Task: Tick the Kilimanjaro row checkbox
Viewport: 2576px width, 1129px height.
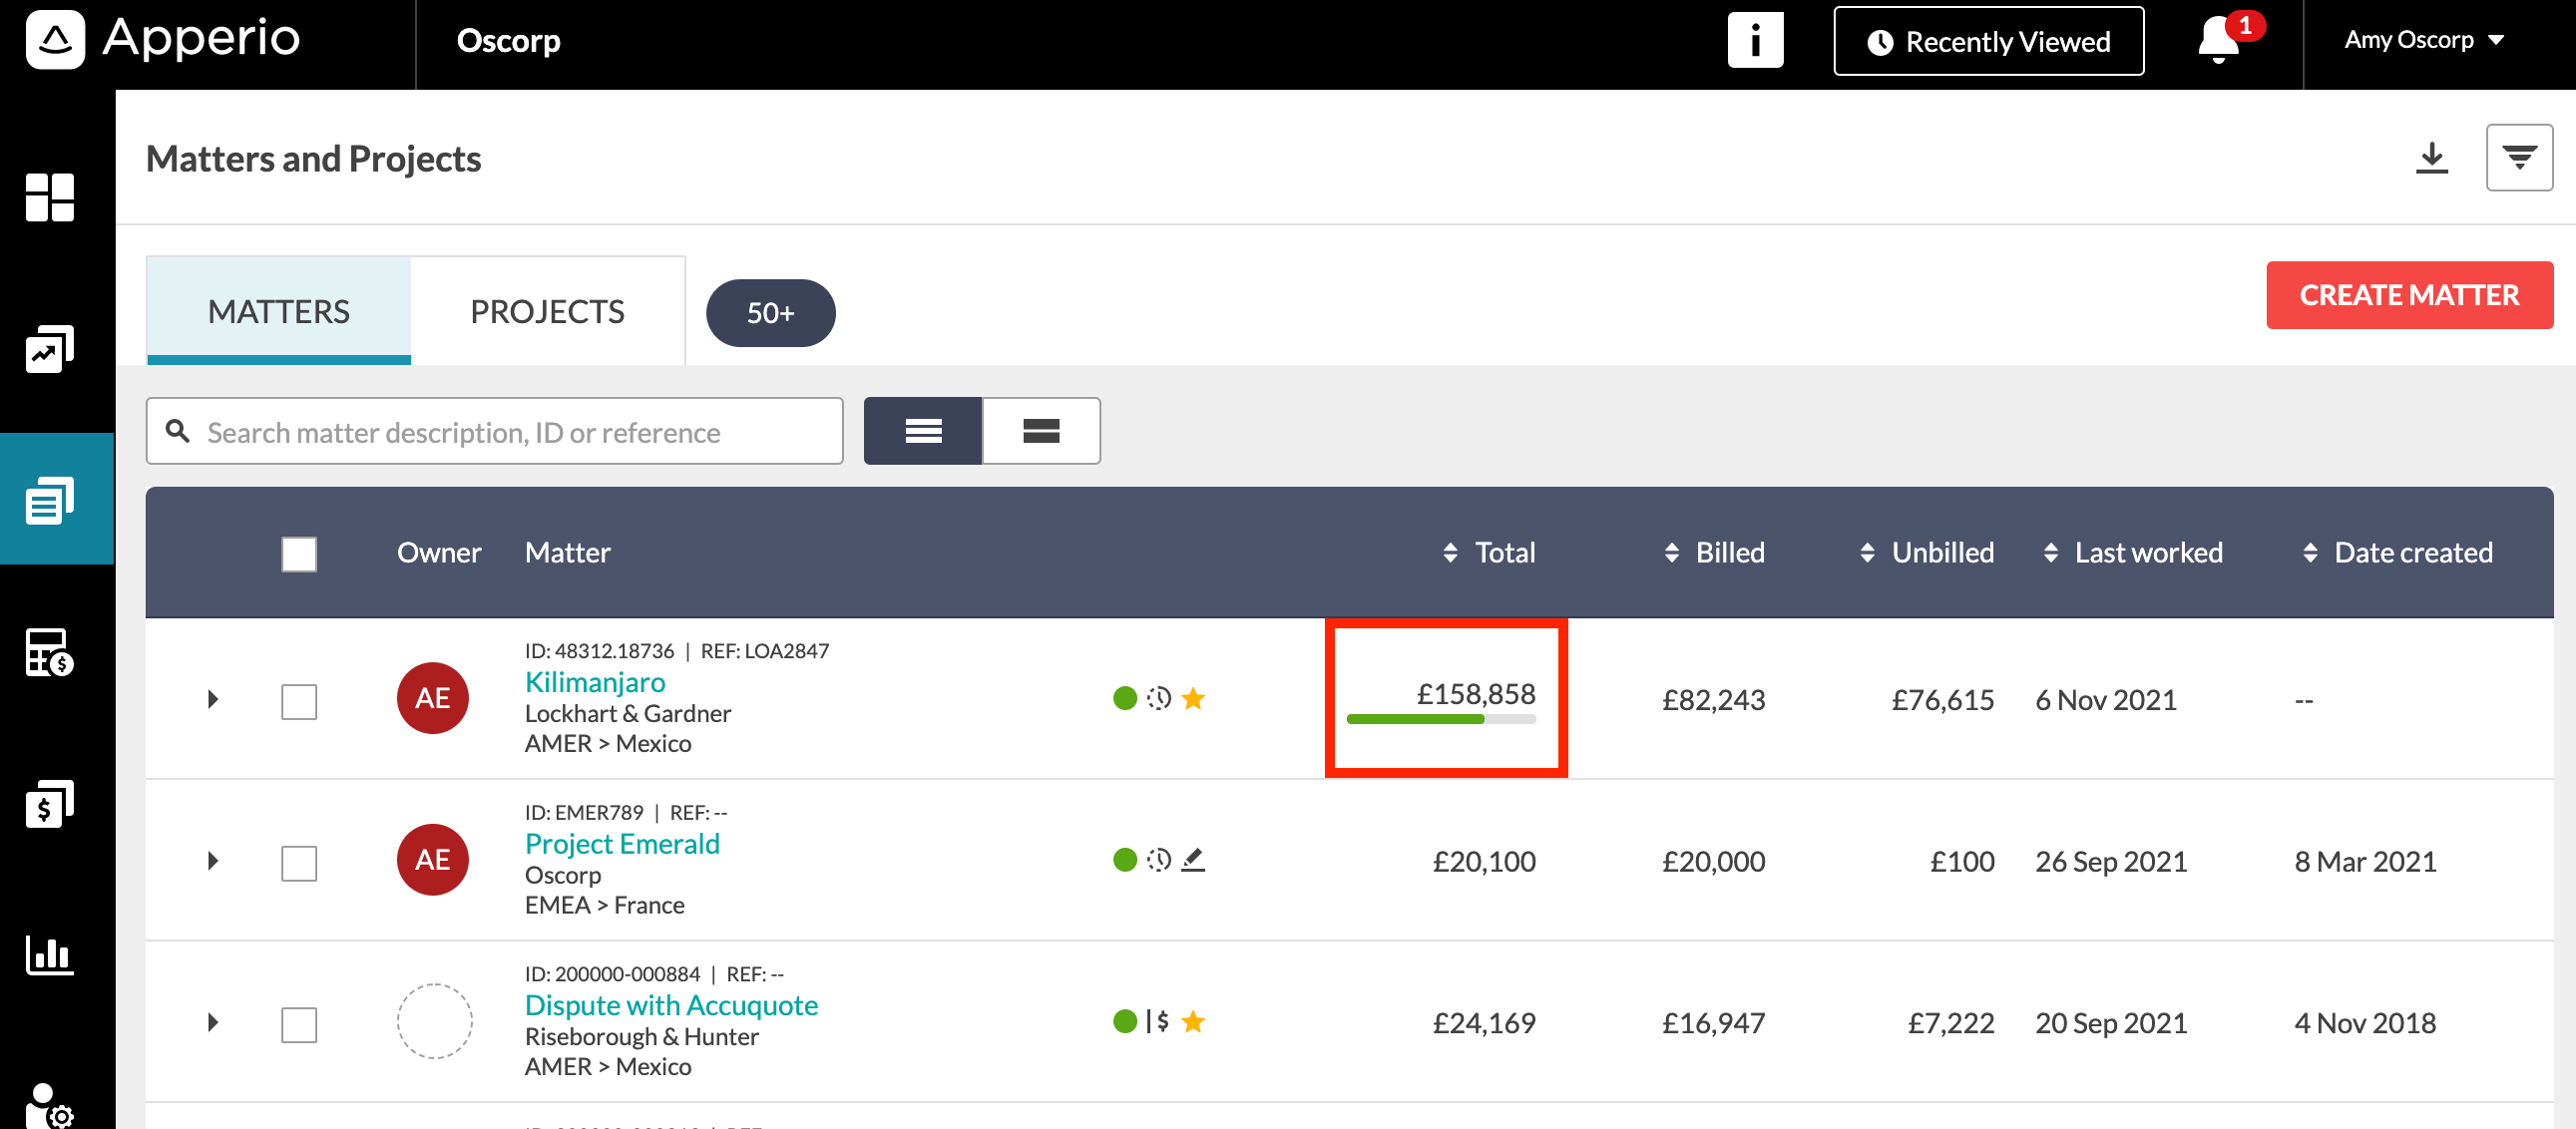Action: pos(299,702)
